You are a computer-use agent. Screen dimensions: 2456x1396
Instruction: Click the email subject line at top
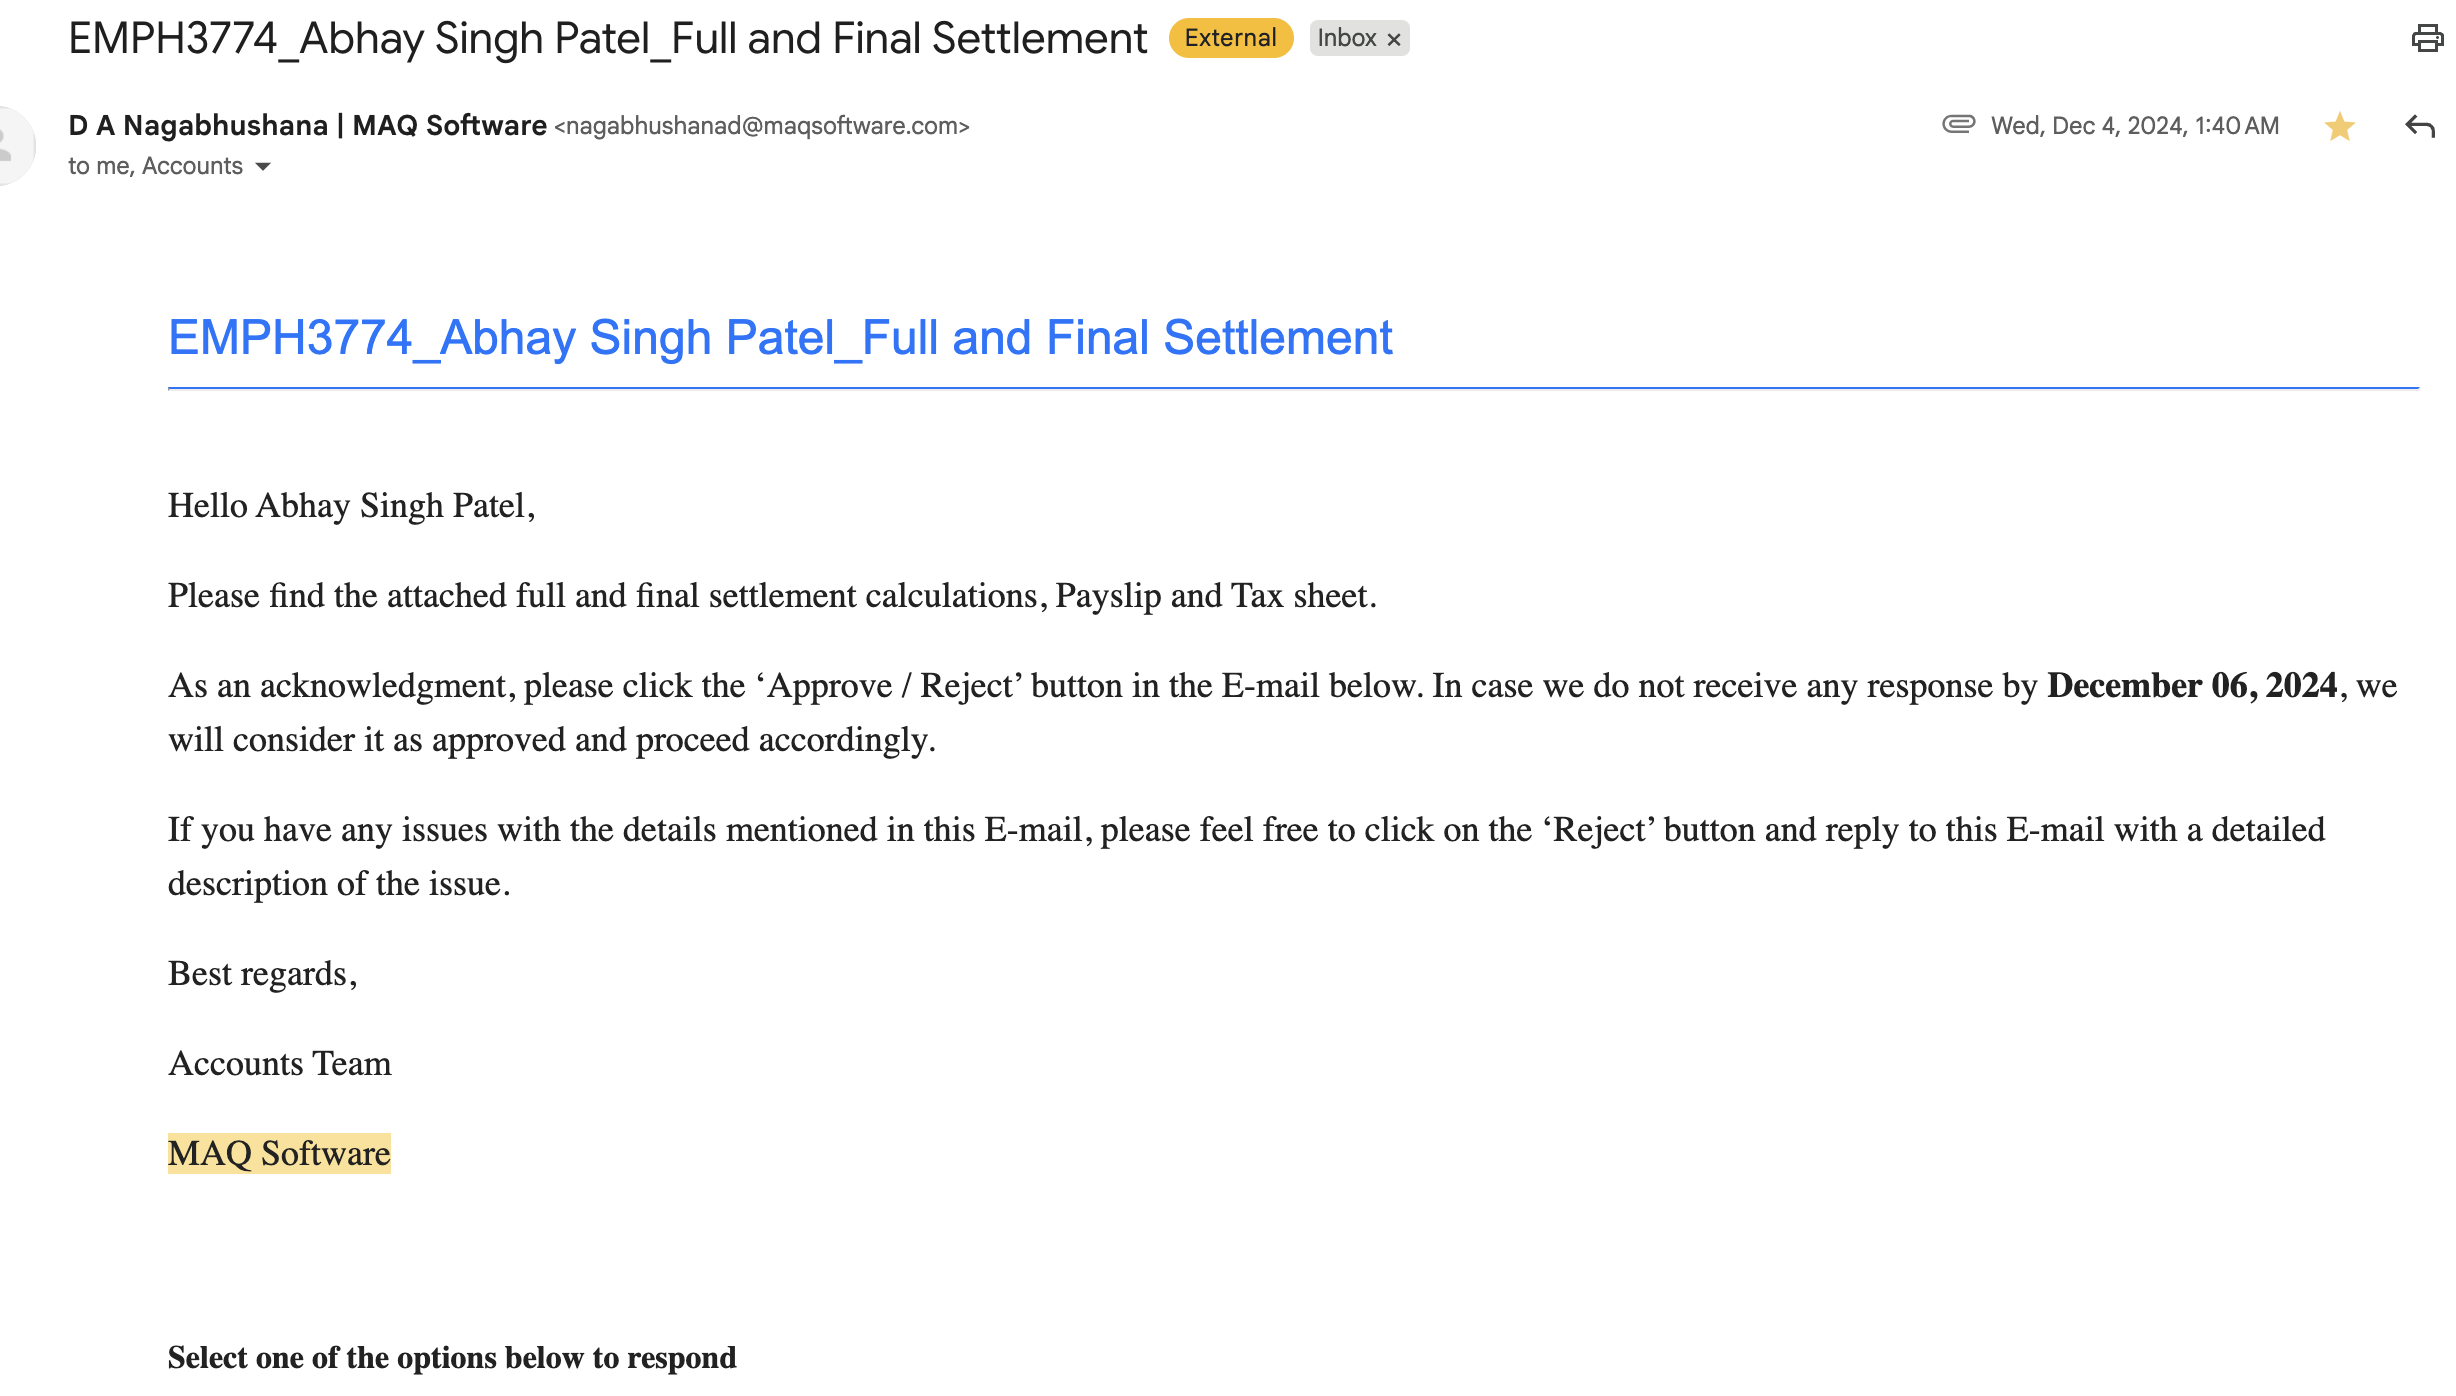pyautogui.click(x=607, y=38)
